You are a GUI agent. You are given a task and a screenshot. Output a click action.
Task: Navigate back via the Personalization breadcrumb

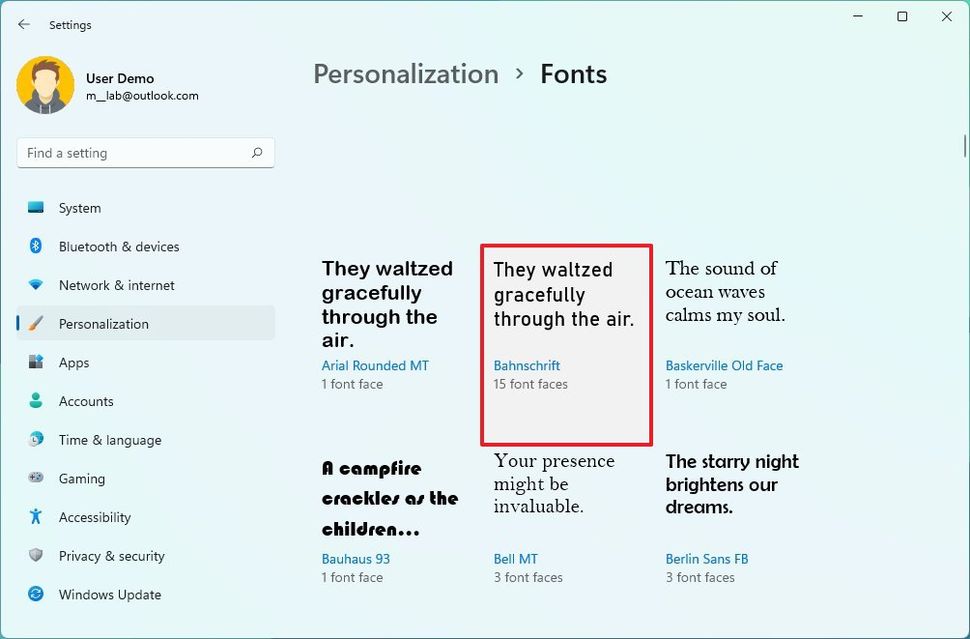pyautogui.click(x=405, y=74)
